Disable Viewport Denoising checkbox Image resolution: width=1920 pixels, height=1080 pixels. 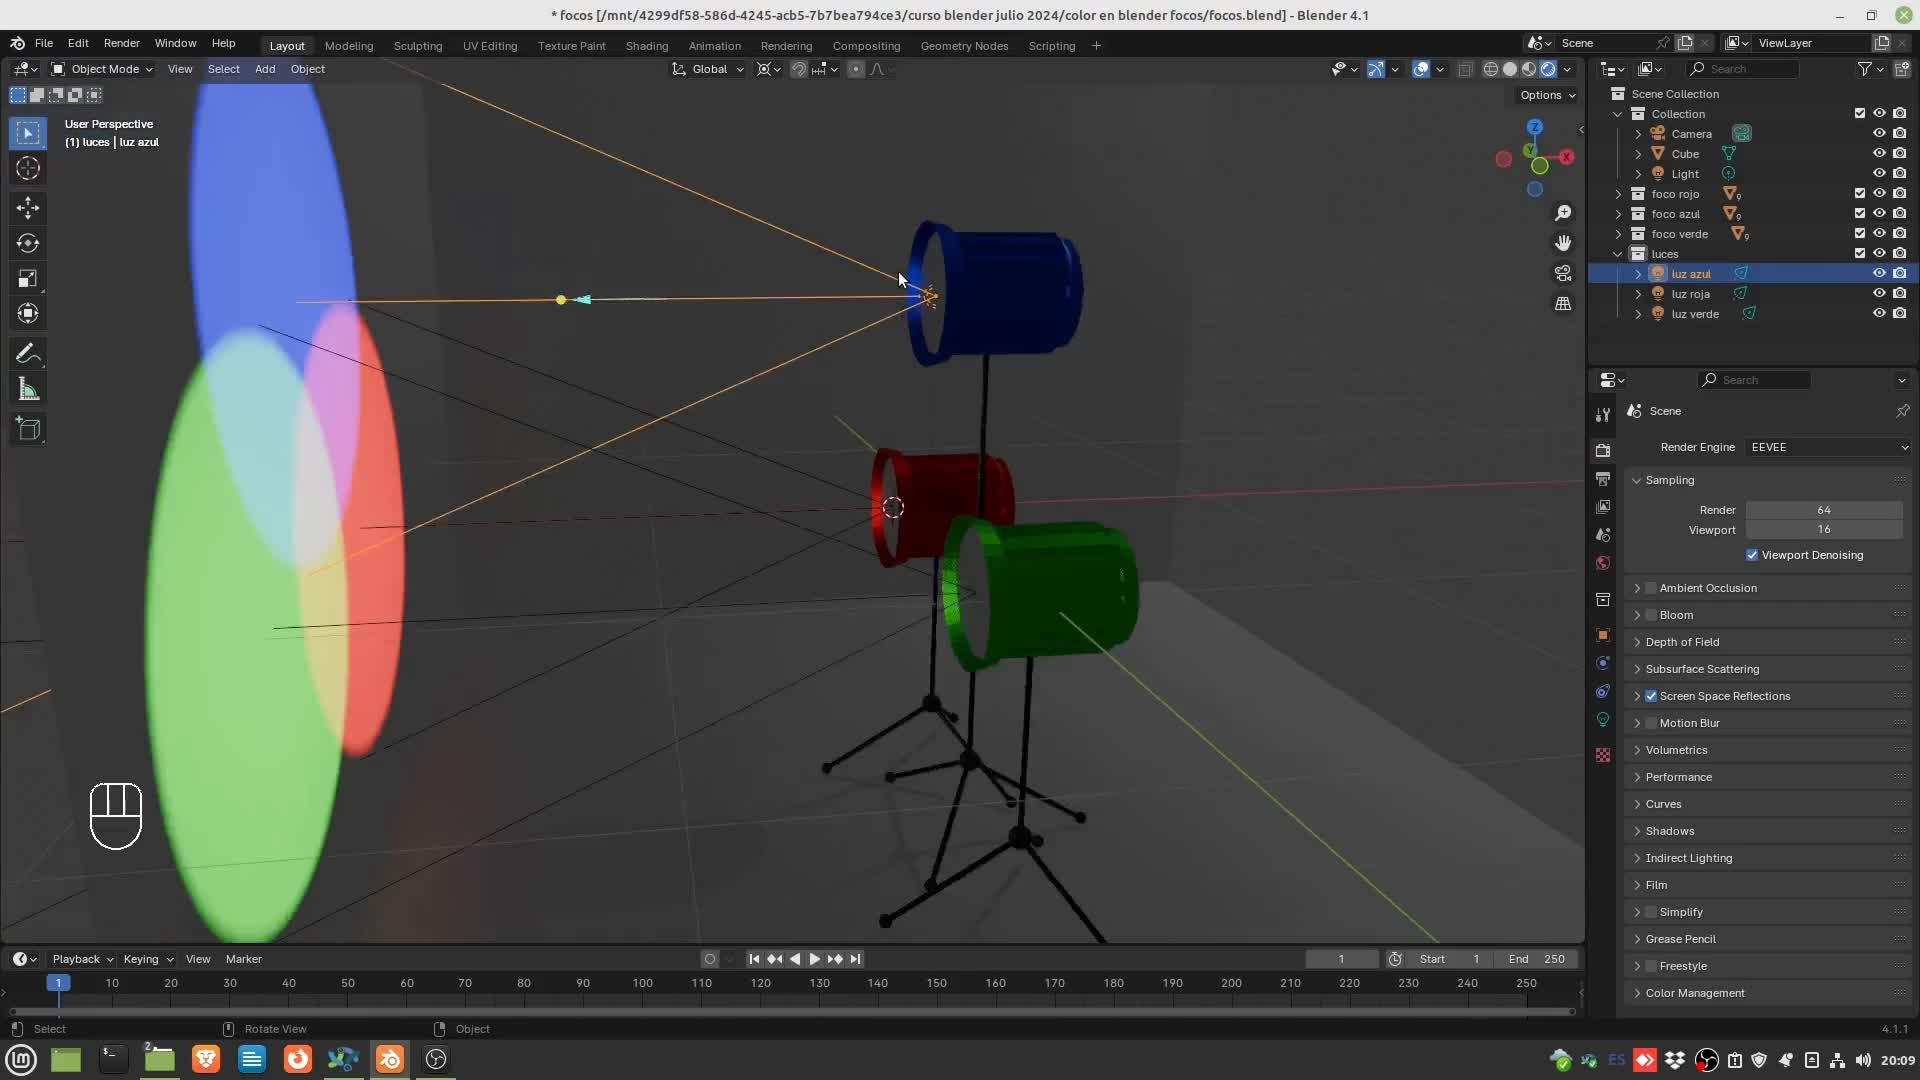point(1752,555)
